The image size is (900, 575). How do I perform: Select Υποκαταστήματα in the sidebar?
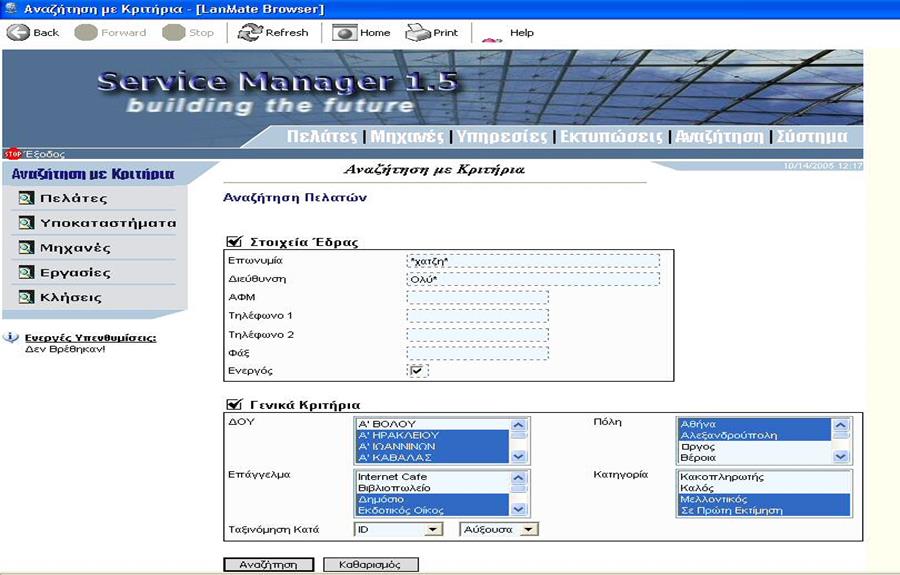(x=108, y=223)
